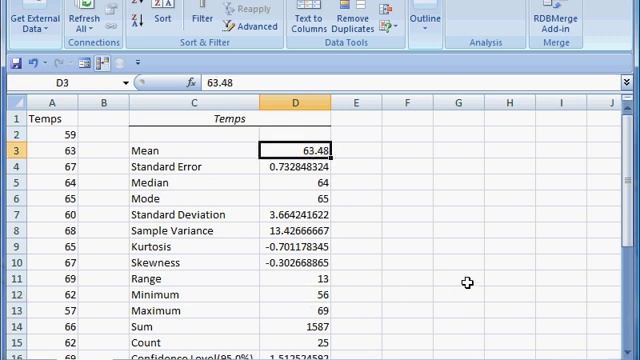Select the row 3 header
The height and width of the screenshot is (360, 640).
(x=17, y=151)
